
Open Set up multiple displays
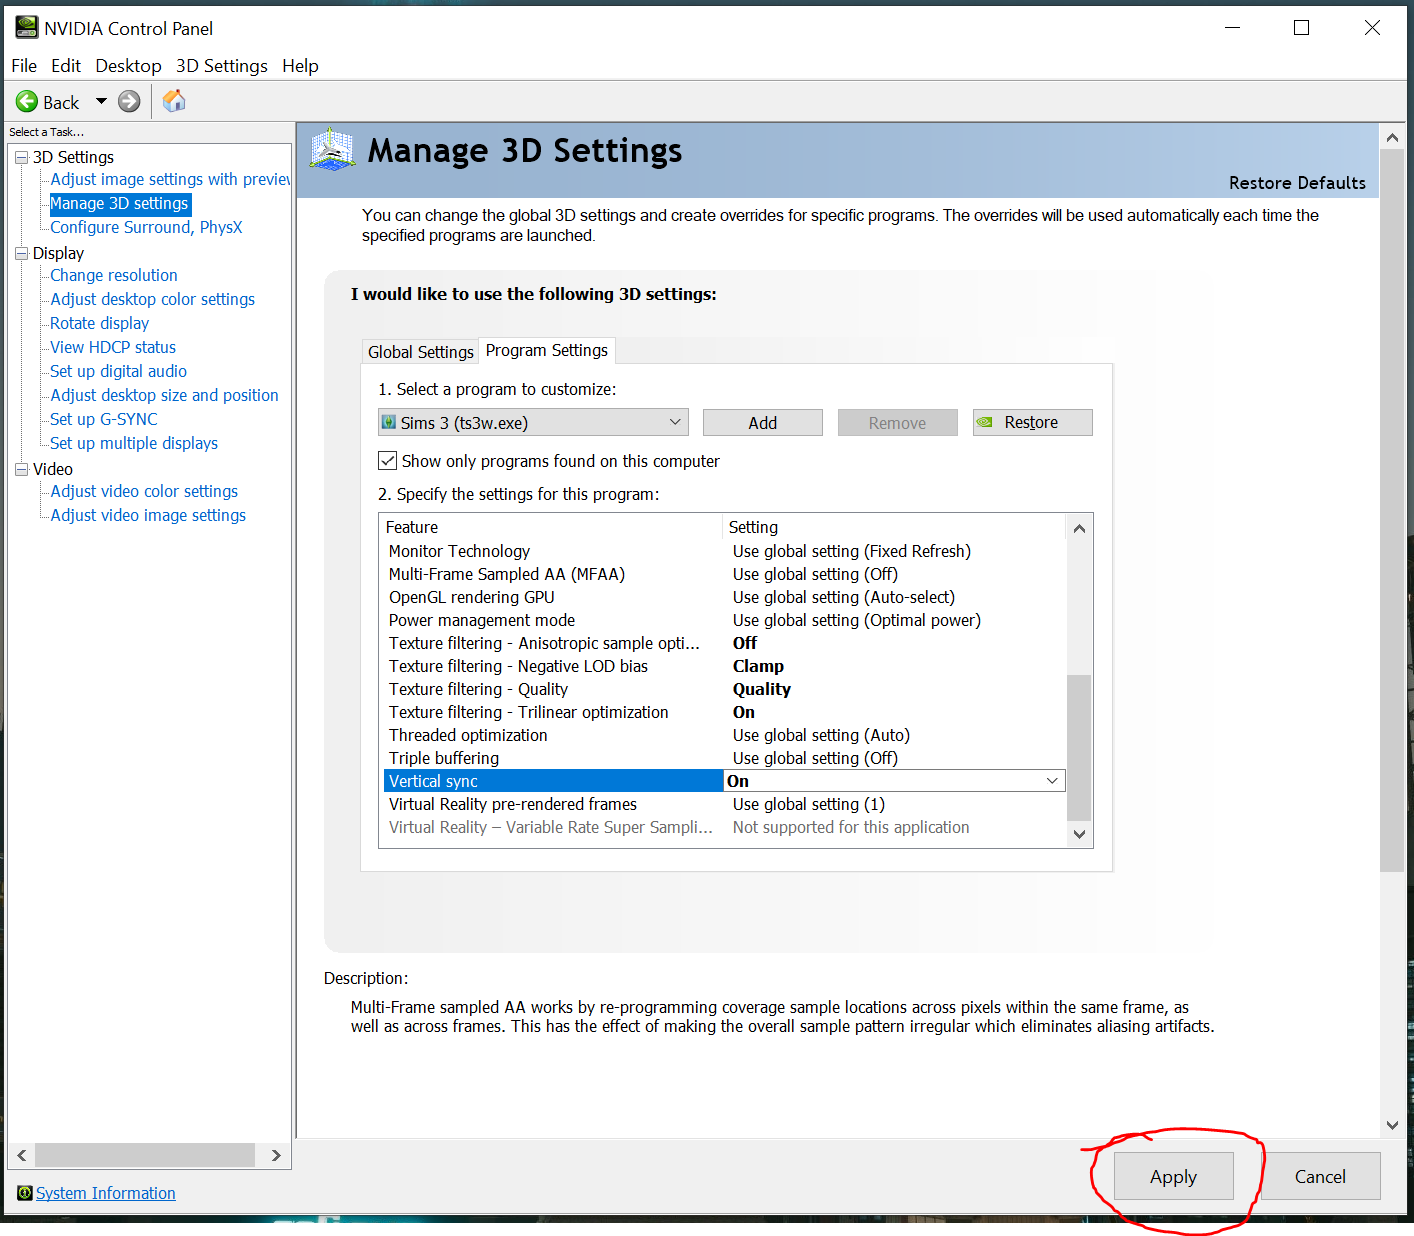click(134, 443)
